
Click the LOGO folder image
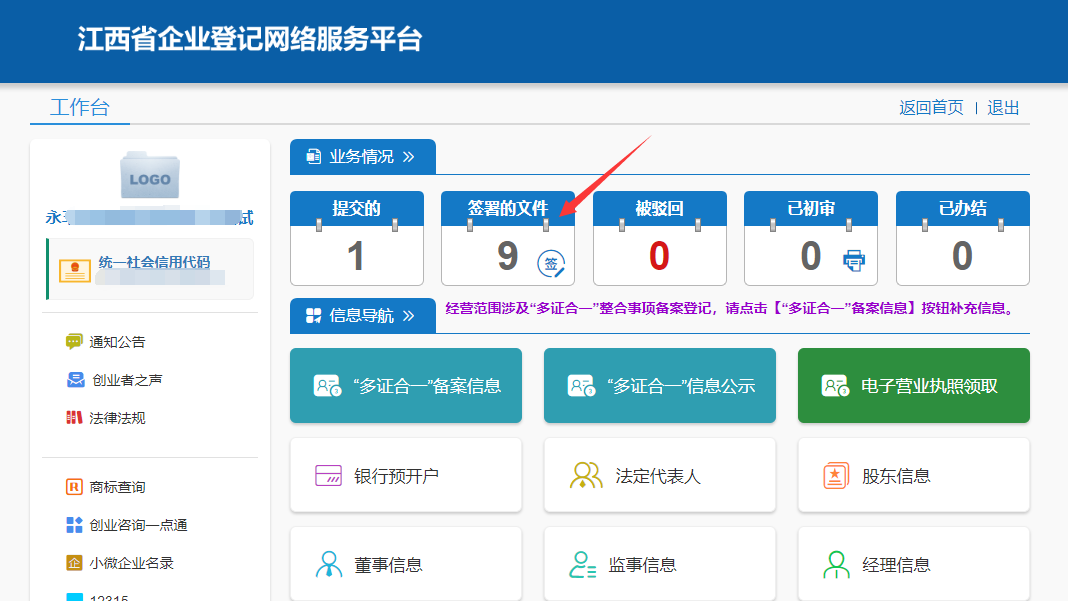[x=150, y=175]
